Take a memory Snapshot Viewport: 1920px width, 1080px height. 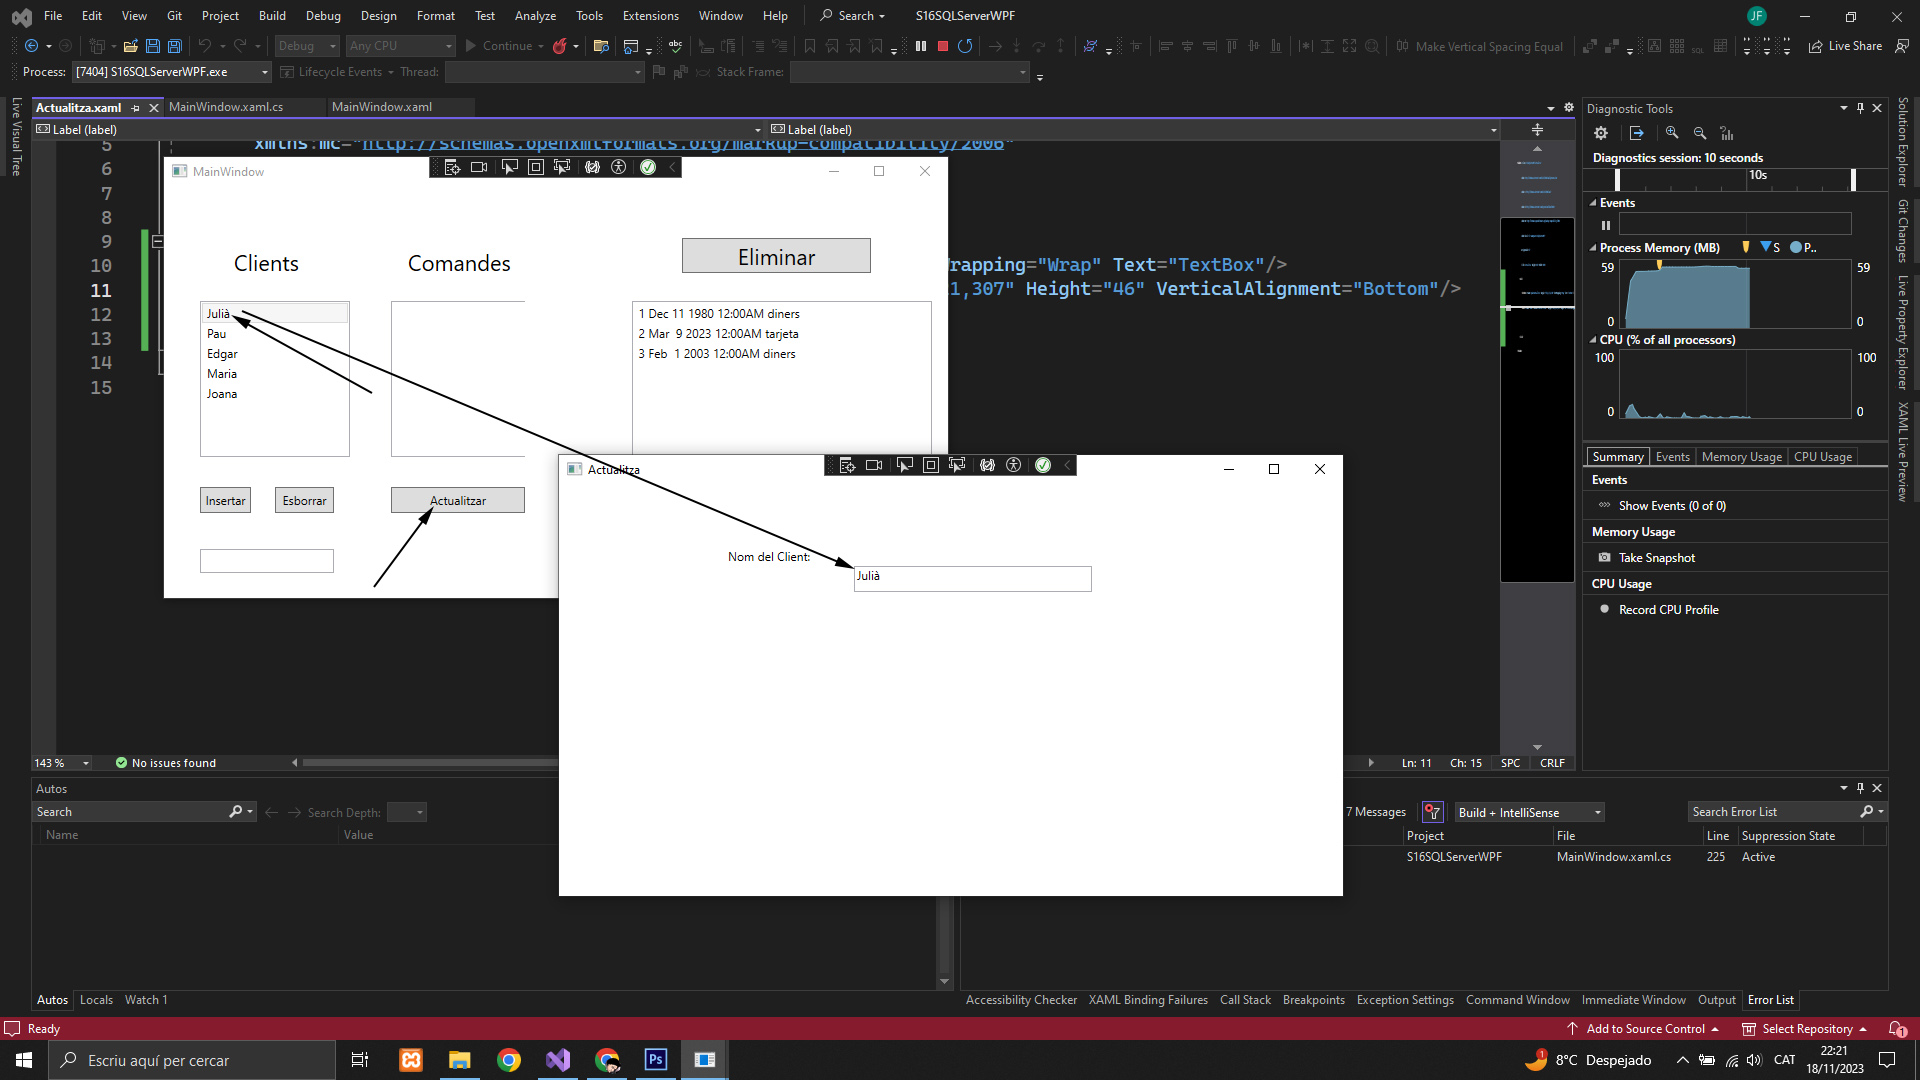tap(1656, 558)
